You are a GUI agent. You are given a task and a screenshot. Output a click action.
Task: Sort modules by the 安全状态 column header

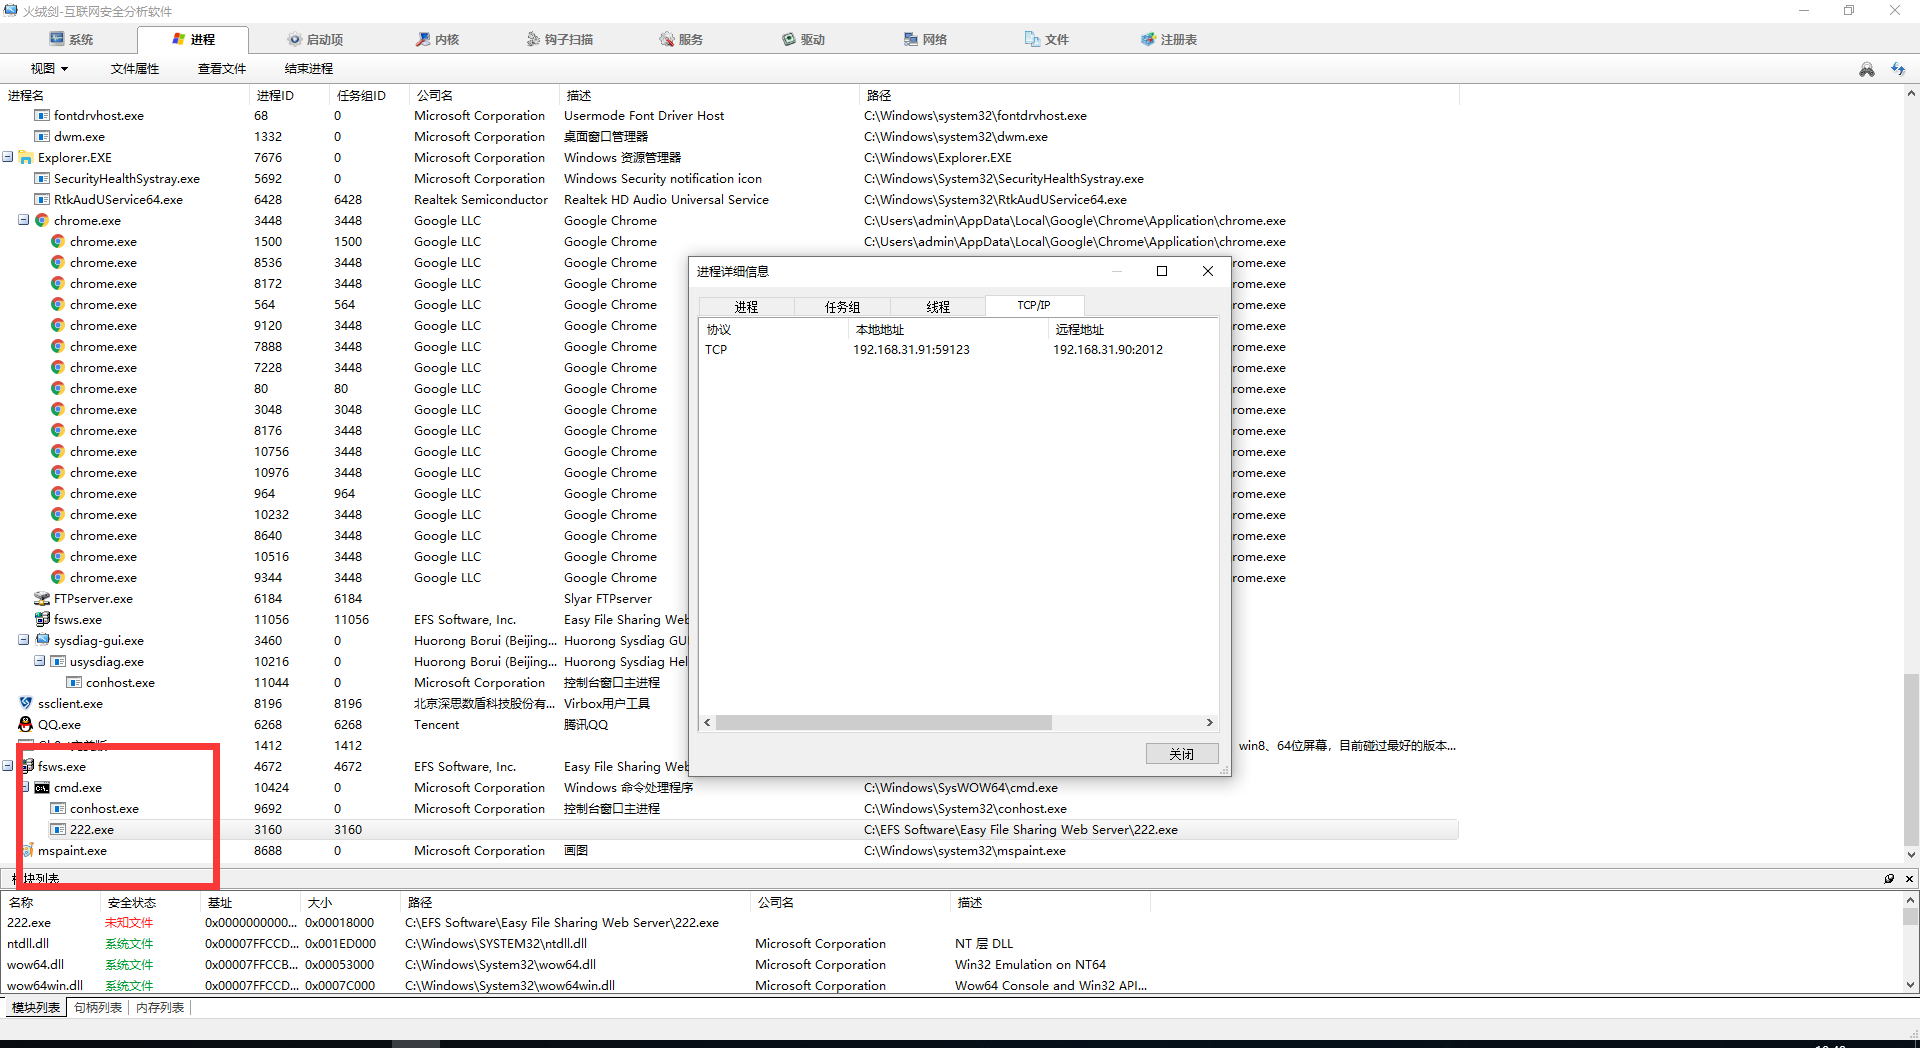click(x=150, y=903)
